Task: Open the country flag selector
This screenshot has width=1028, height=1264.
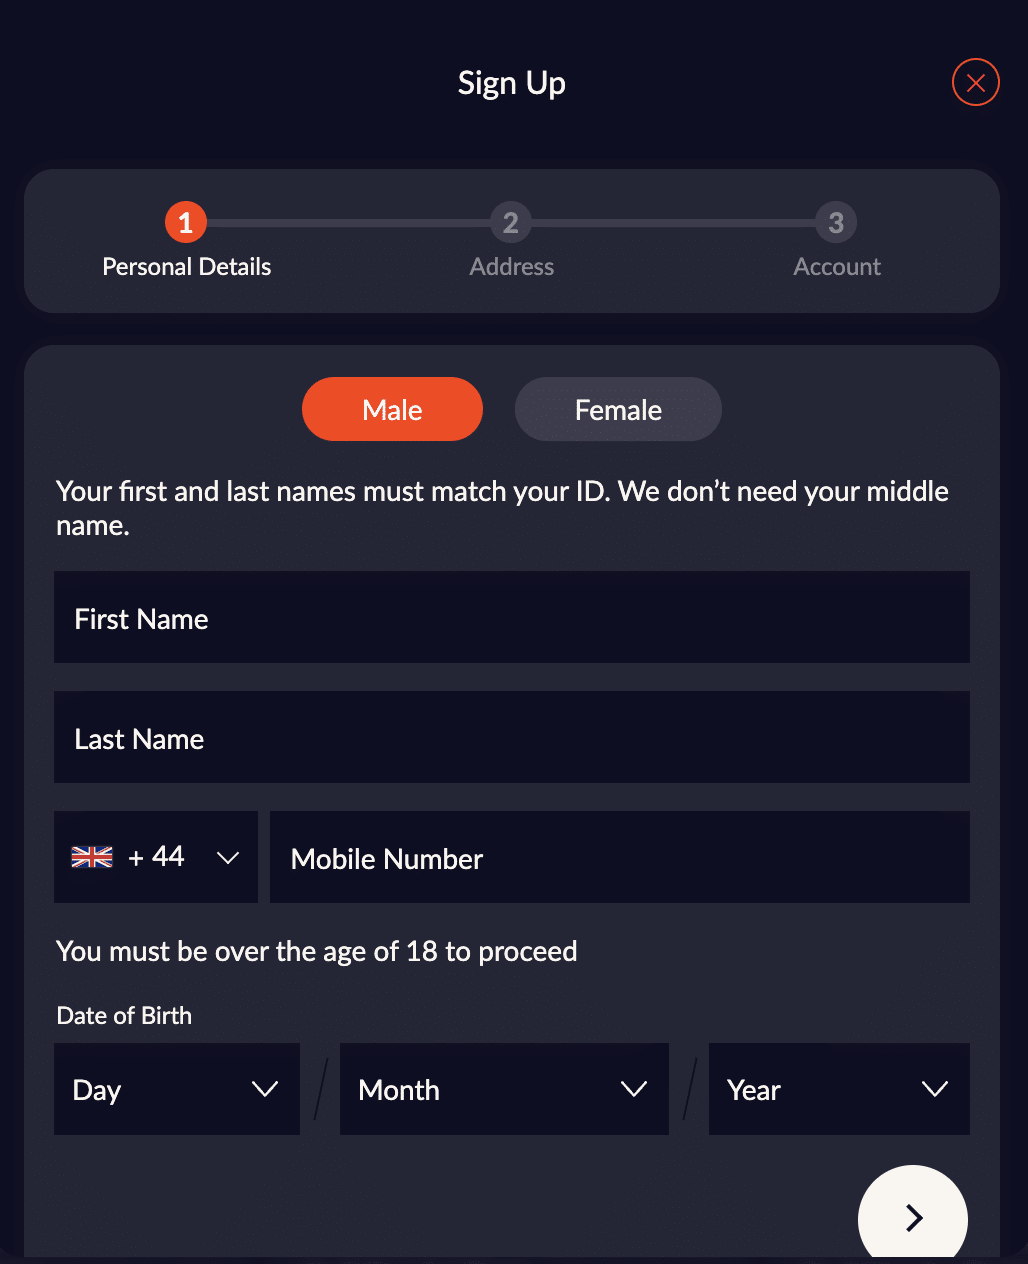Action: tap(155, 857)
